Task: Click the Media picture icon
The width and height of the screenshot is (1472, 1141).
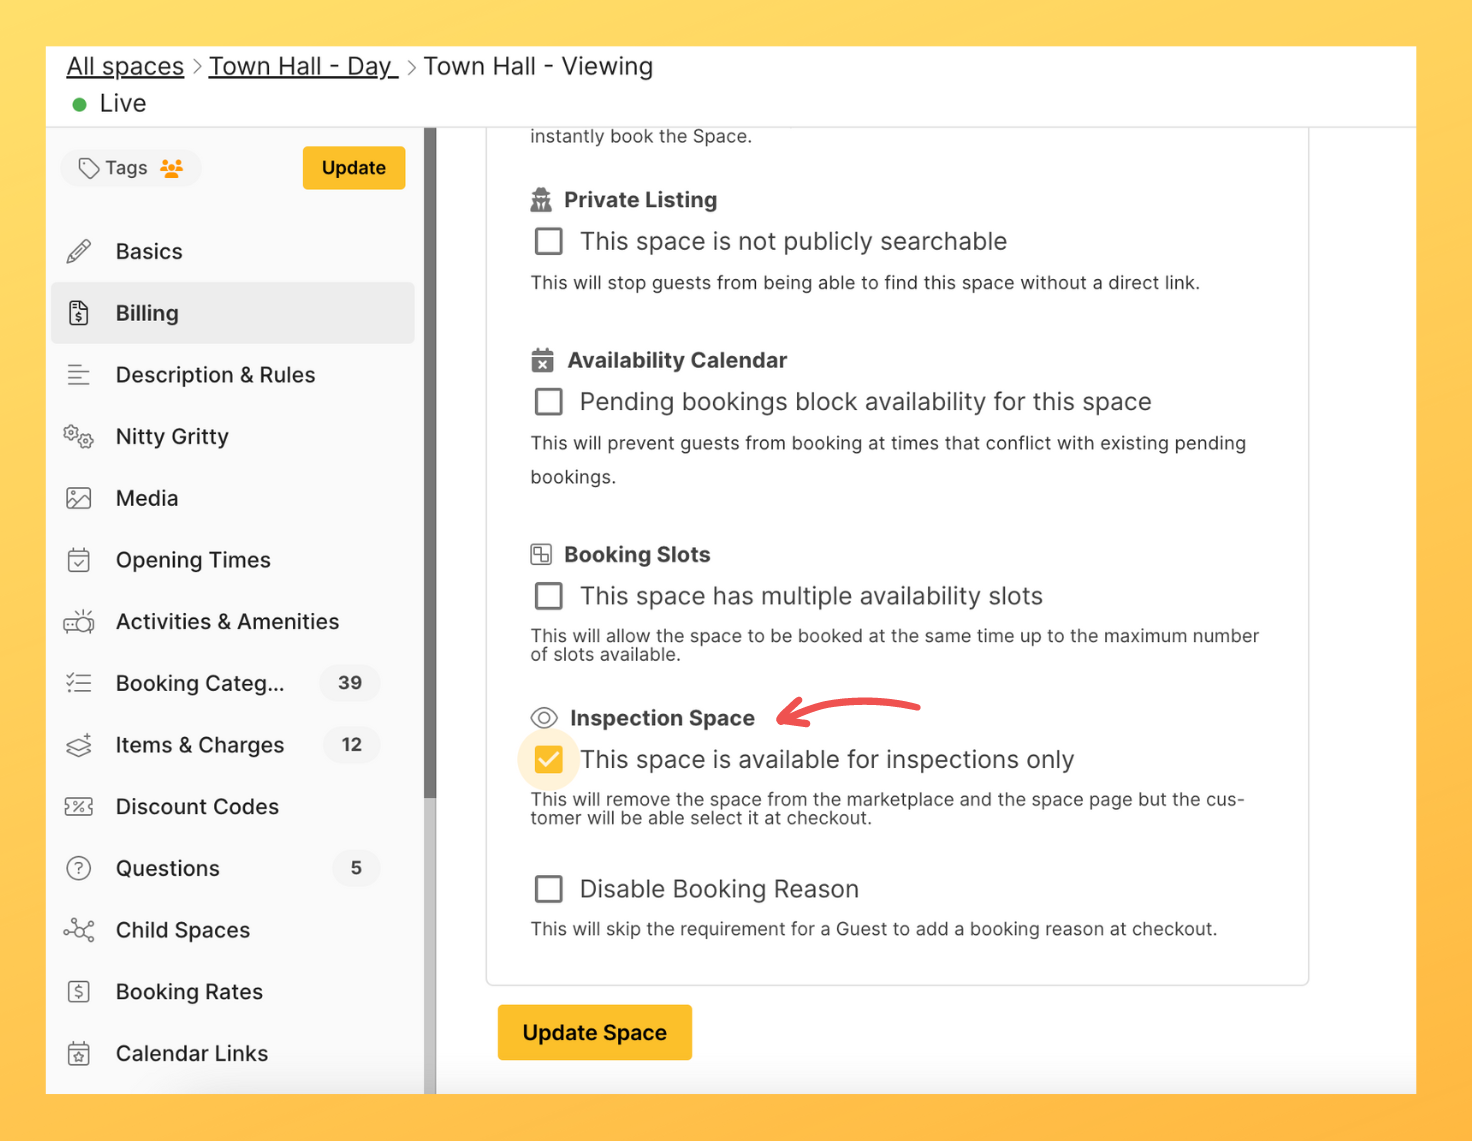Action: (x=79, y=498)
